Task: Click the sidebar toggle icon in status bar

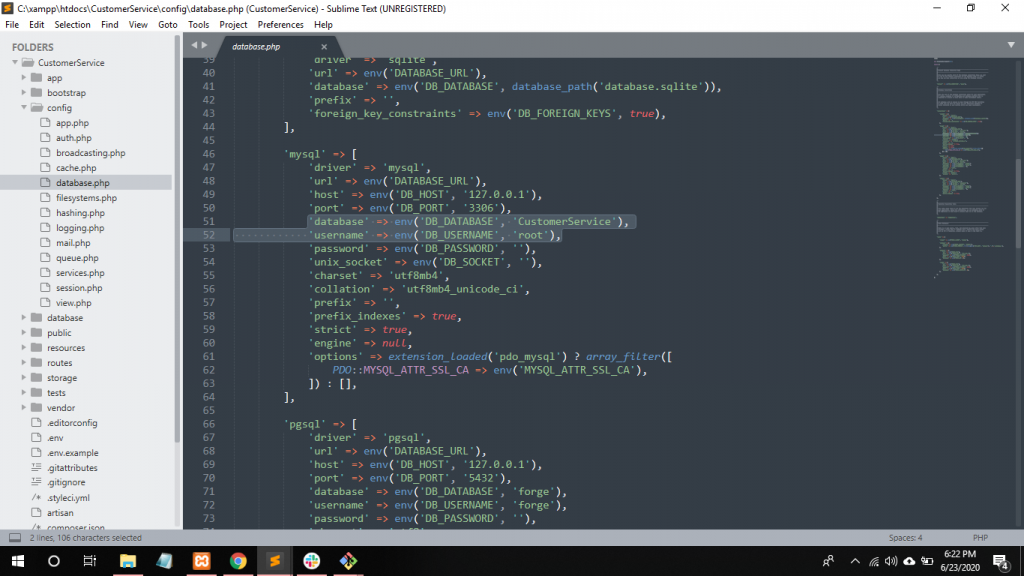Action: point(14,538)
